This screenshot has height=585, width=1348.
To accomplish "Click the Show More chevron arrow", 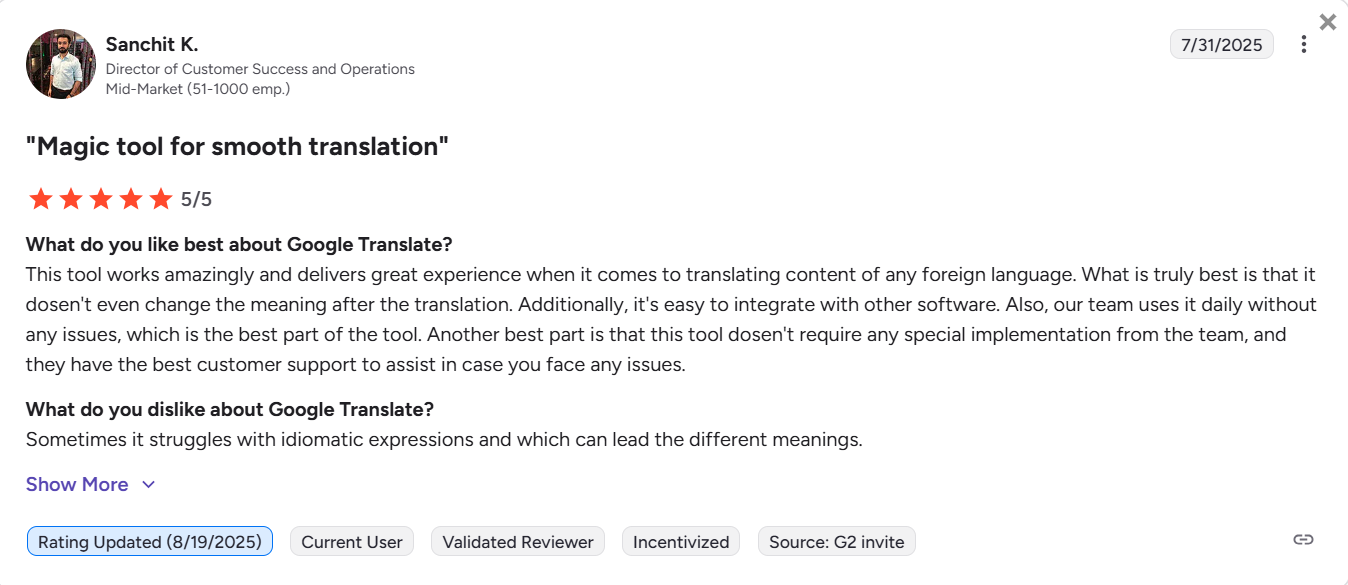I will pyautogui.click(x=148, y=484).
